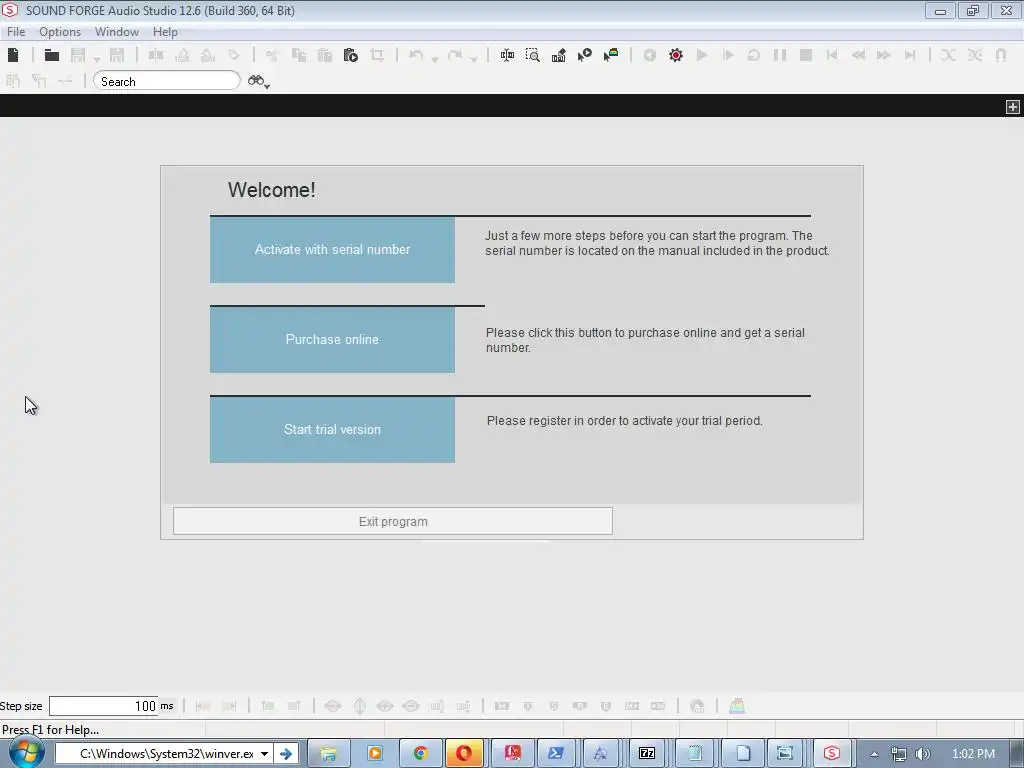The image size is (1024, 768).
Task: Click 'Please register in order to activate' text
Action: tap(624, 421)
